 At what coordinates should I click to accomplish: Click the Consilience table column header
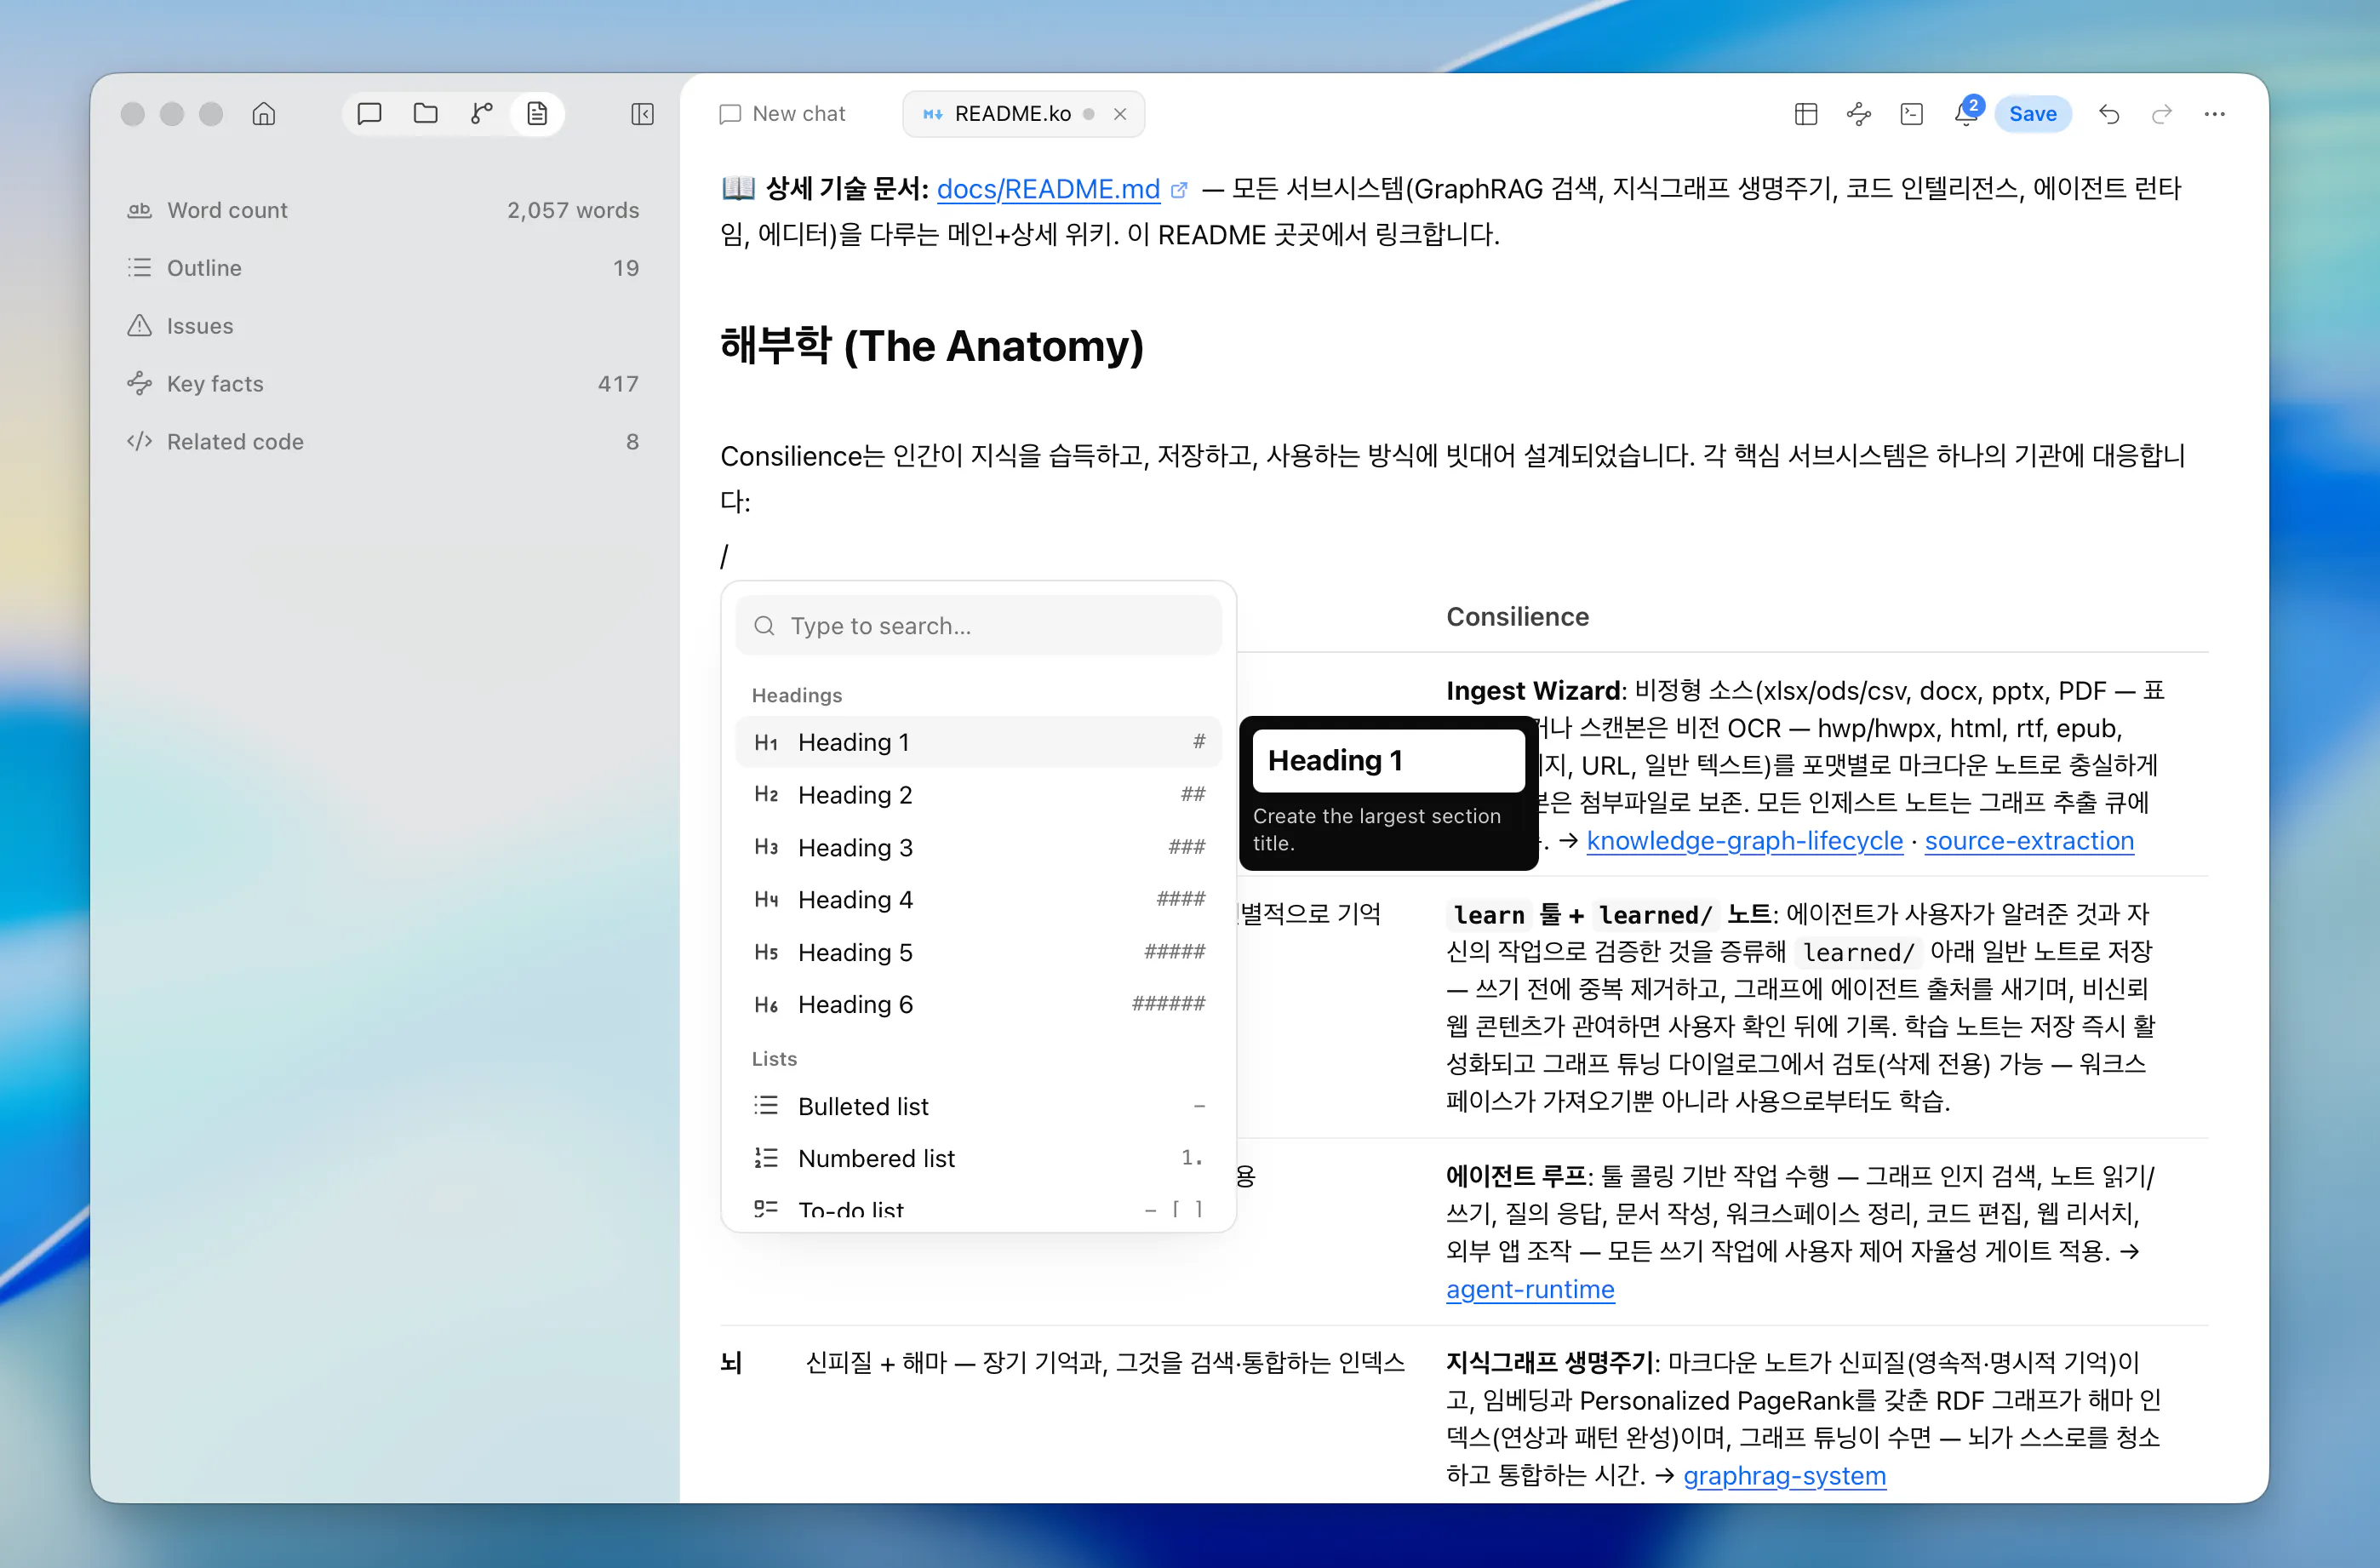pos(1517,617)
